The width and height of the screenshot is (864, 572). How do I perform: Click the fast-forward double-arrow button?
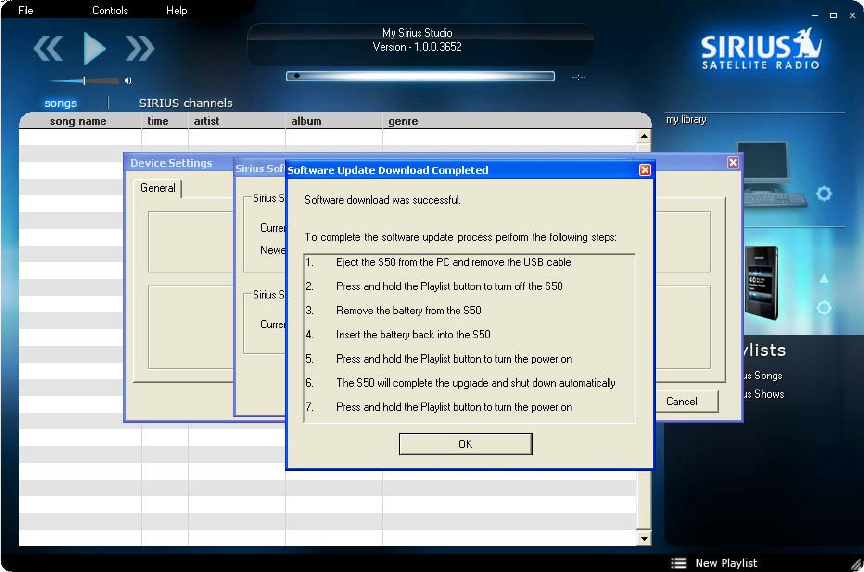[x=140, y=48]
